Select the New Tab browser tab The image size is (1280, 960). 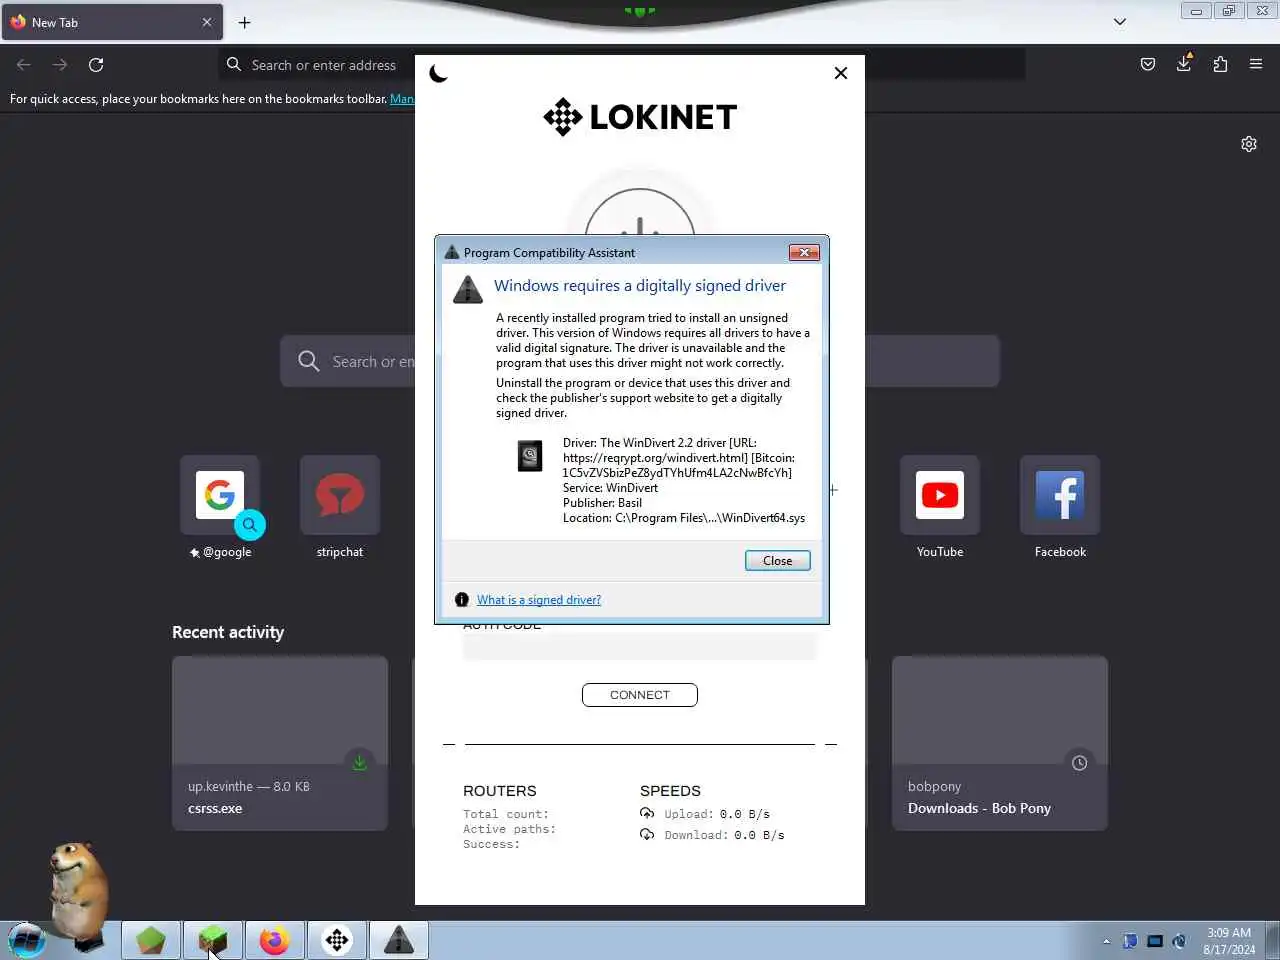point(111,22)
